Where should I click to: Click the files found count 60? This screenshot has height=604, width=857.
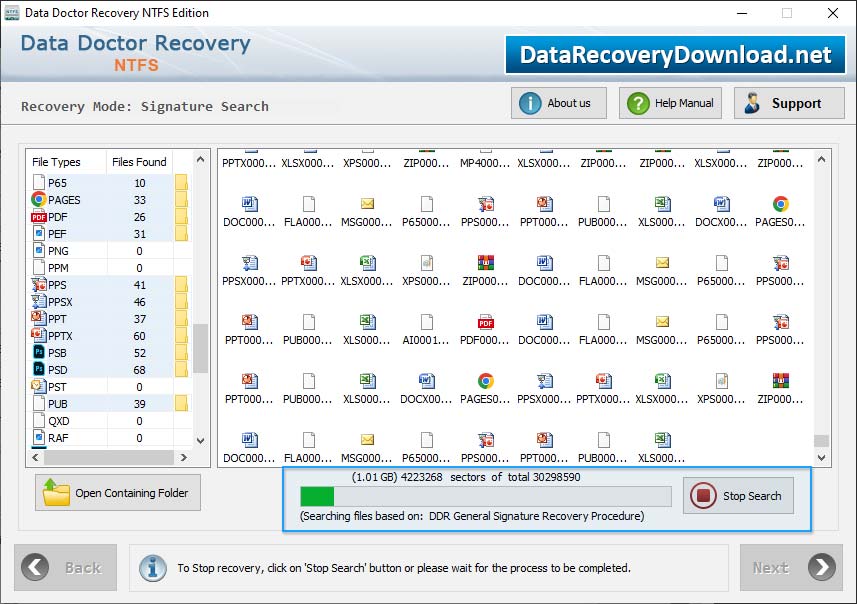pyautogui.click(x=139, y=336)
